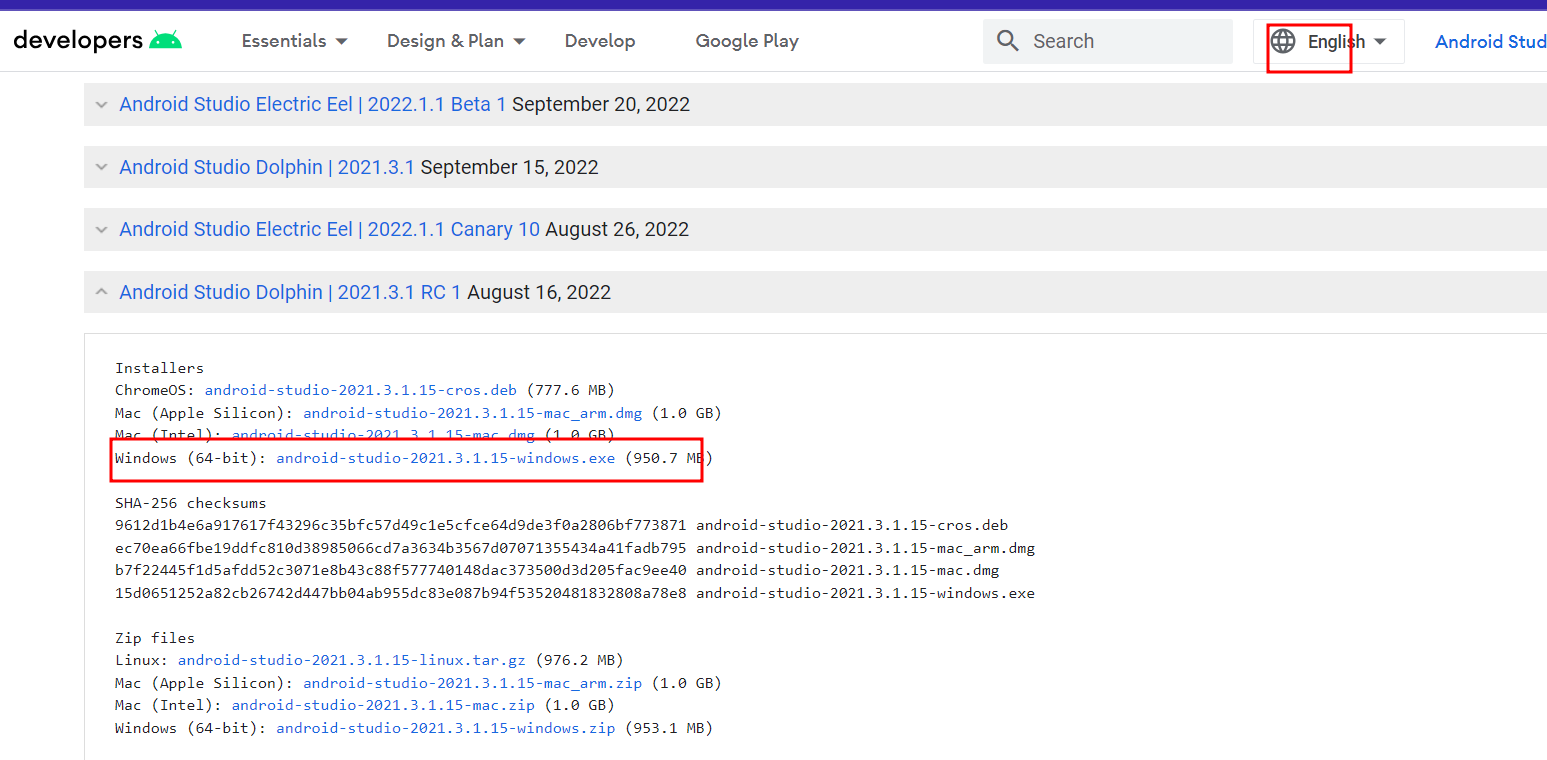Viewport: 1547px width, 760px height.
Task: Click the checksum starting with ec70ea66fbe1
Action: [x=401, y=548]
